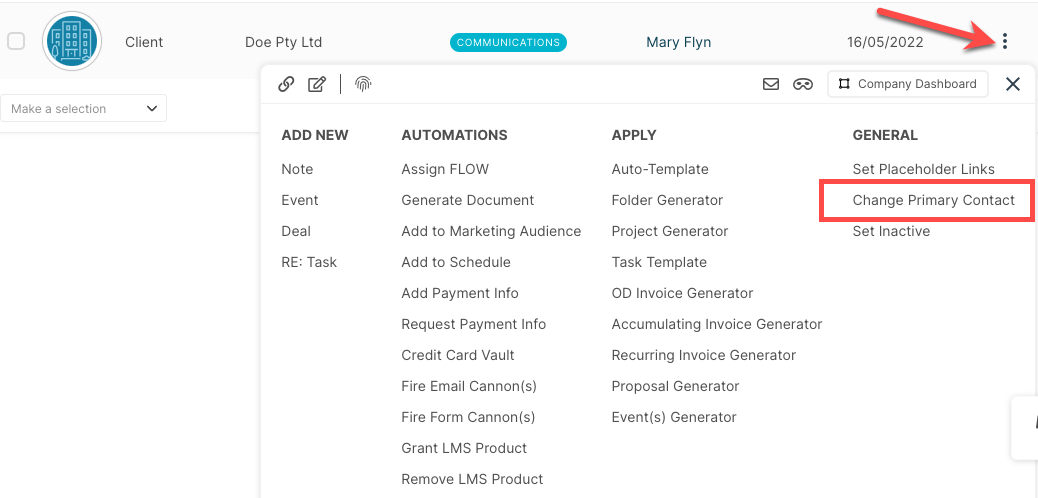The height and width of the screenshot is (498, 1038).
Task: Open the three-dot actions menu
Action: click(x=1005, y=42)
